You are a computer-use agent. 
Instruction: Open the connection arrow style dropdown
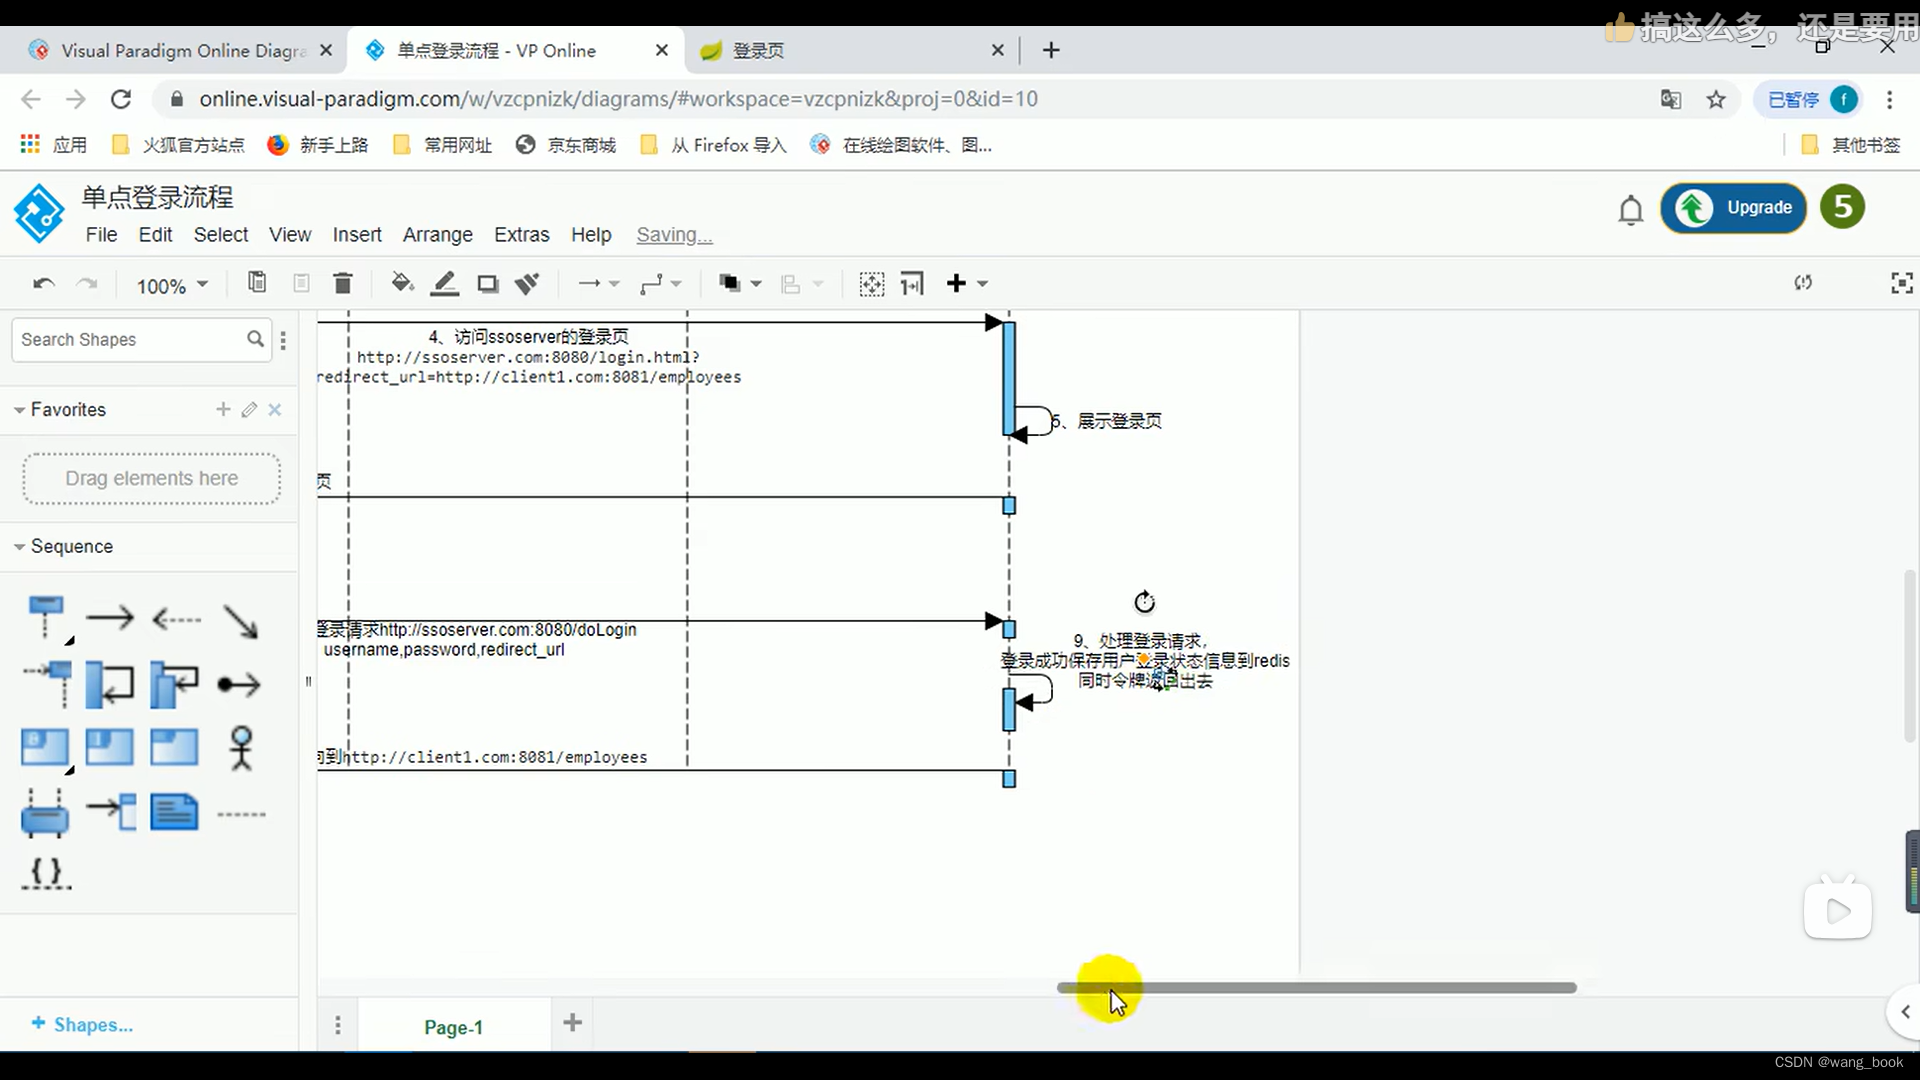pyautogui.click(x=599, y=284)
